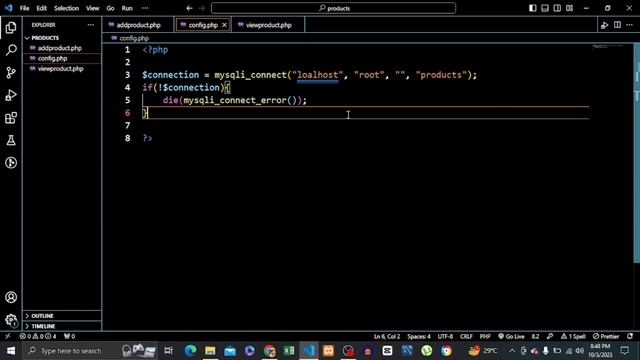Click the "loalhost" string in line 3
The image size is (640, 360).
pos(318,75)
